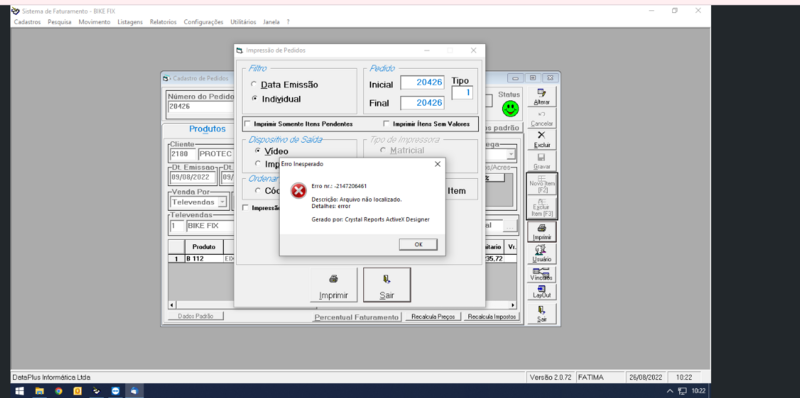Click the Versão 2.0.72 status bar entry
Image resolution: width=800 pixels, height=398 pixels.
(551, 377)
